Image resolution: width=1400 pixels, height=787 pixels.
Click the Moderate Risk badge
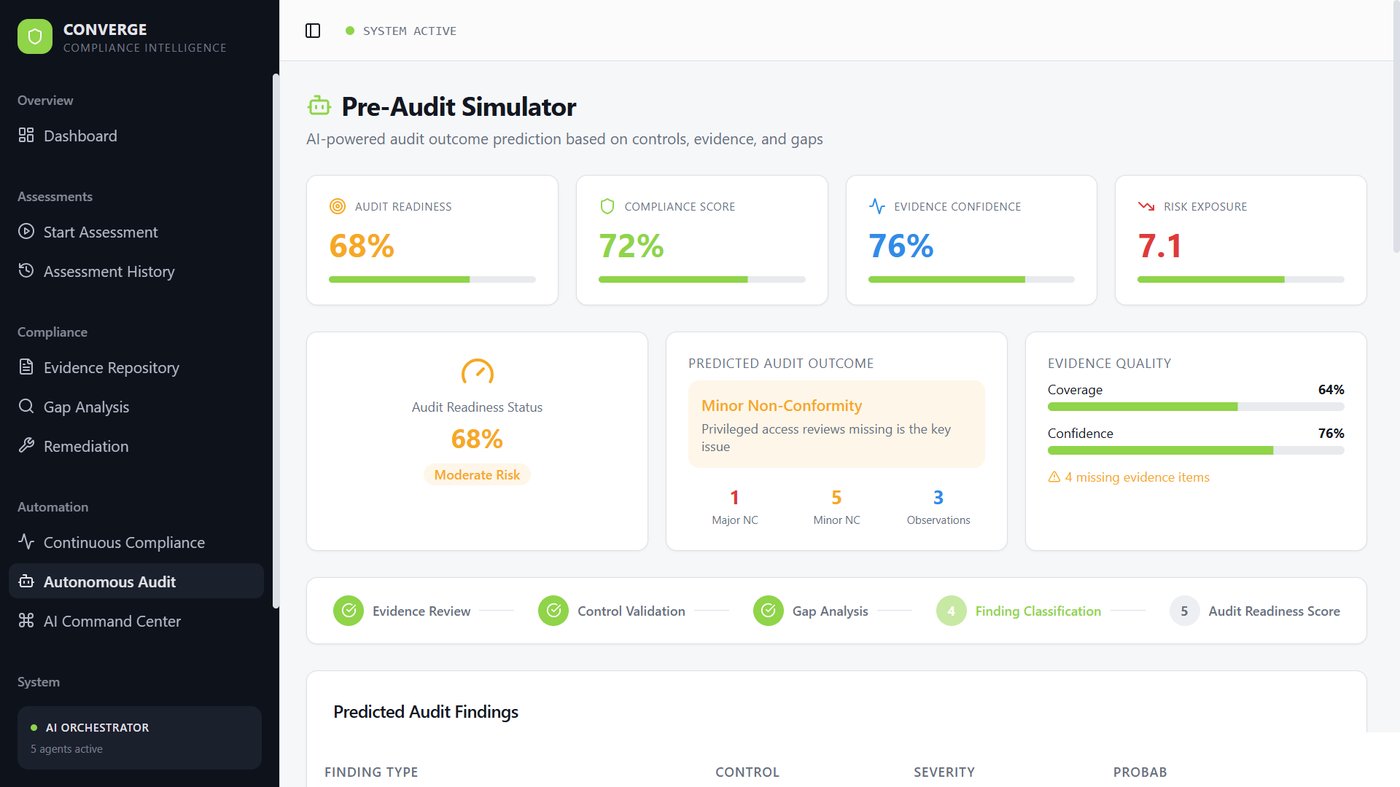[477, 475]
